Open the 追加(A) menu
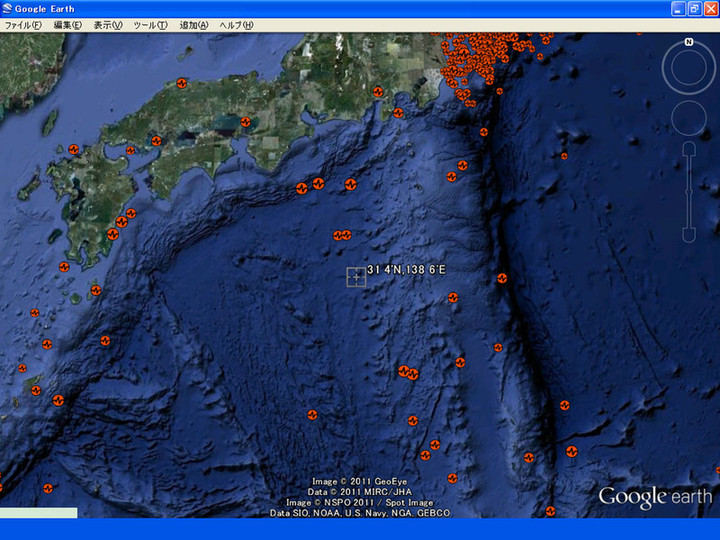Image resolution: width=720 pixels, height=540 pixels. [x=194, y=25]
